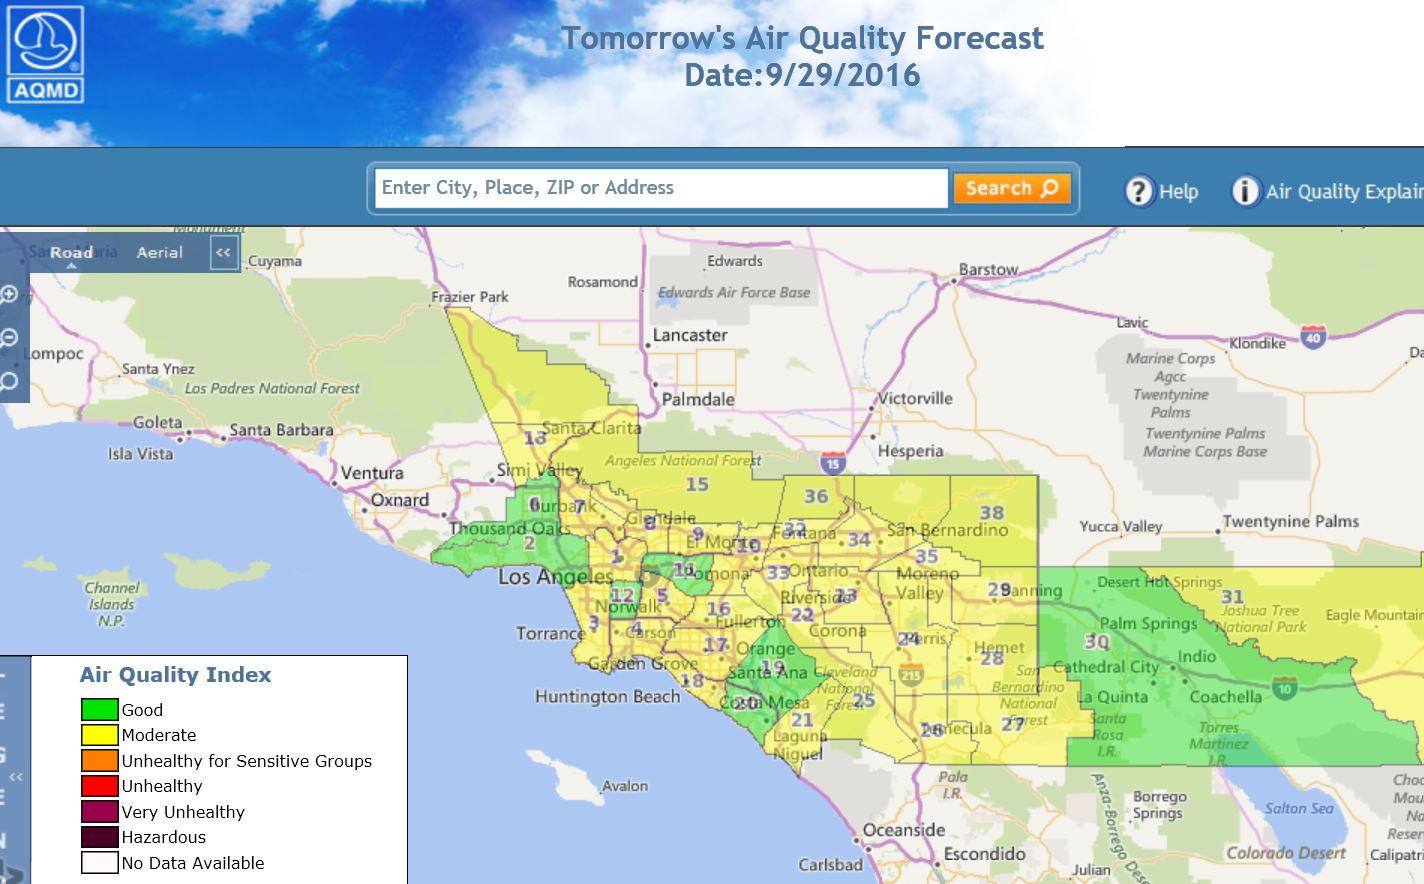Click the magnifier search tool icon on the left
Screen dimensions: 1424x884
click(9, 381)
